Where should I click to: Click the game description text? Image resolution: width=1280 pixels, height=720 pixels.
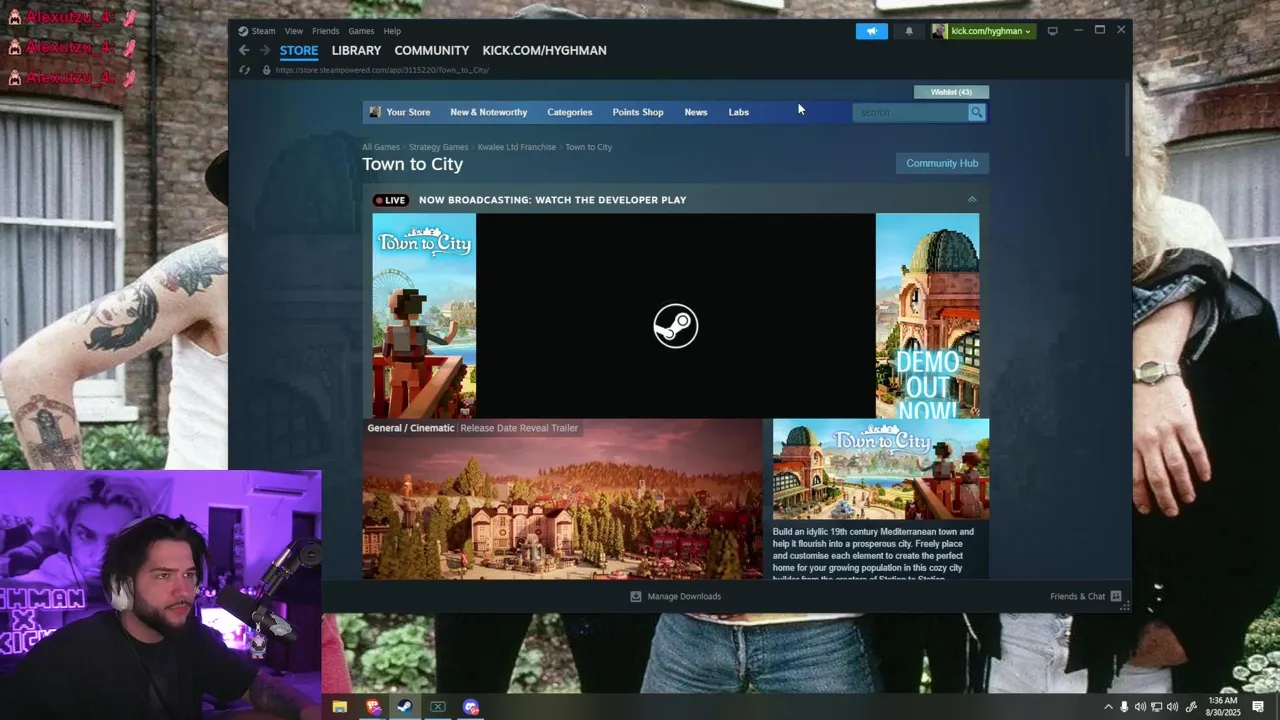873,555
